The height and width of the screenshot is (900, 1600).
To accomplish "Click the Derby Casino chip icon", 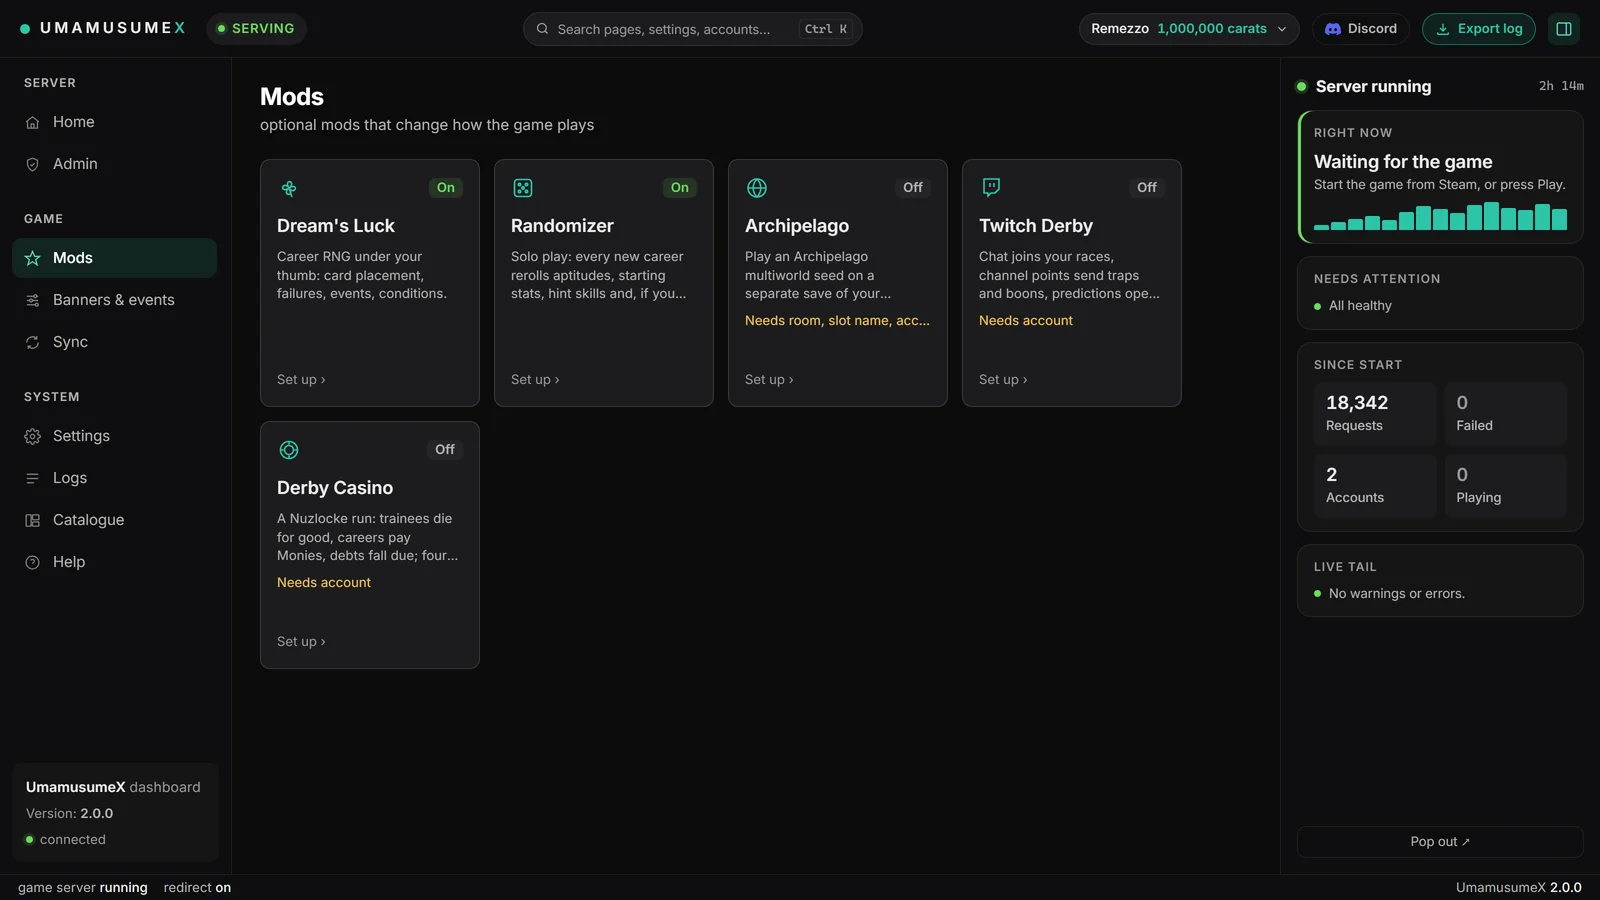I will [x=289, y=450].
